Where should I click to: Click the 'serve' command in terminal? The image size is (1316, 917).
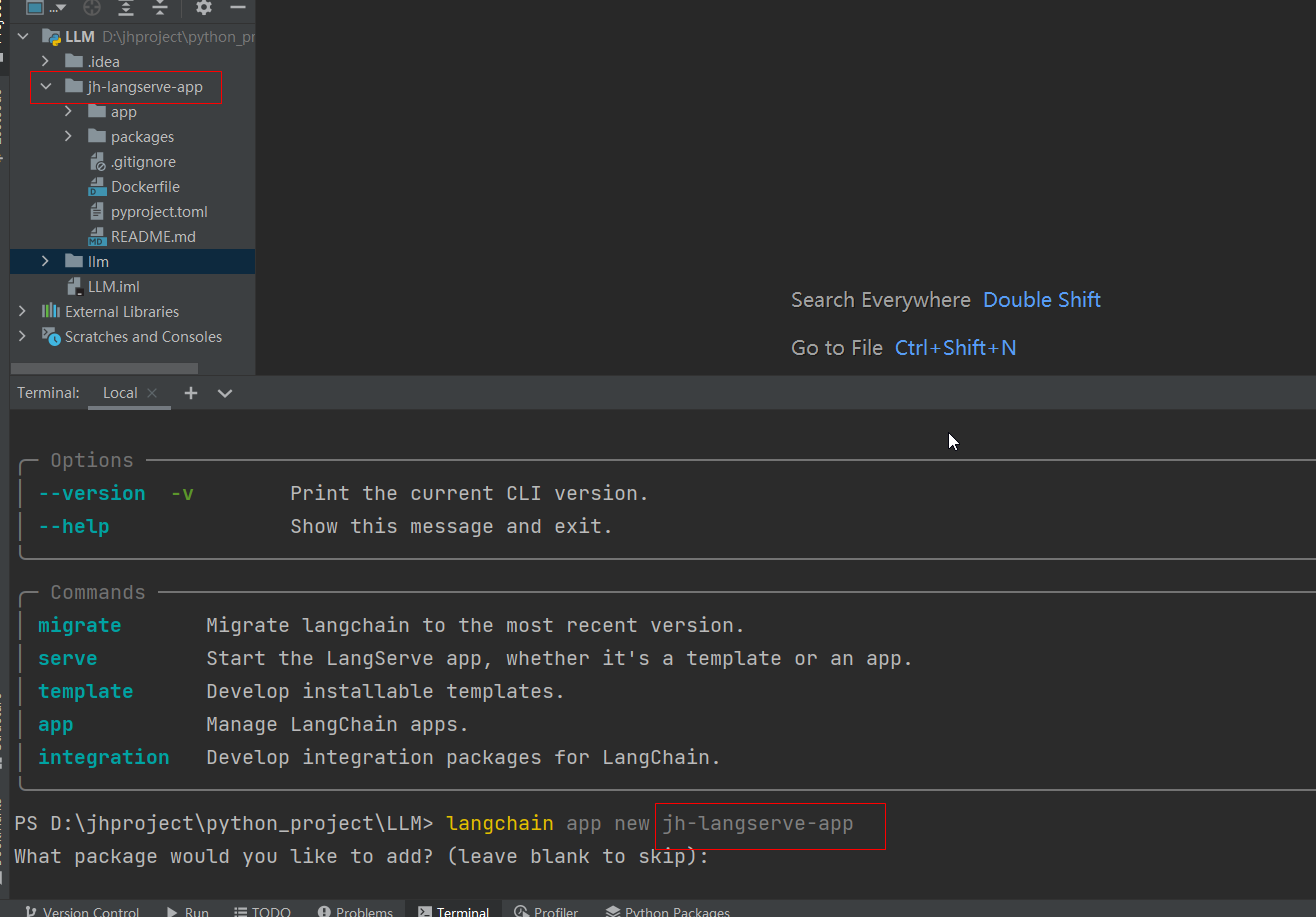(68, 658)
